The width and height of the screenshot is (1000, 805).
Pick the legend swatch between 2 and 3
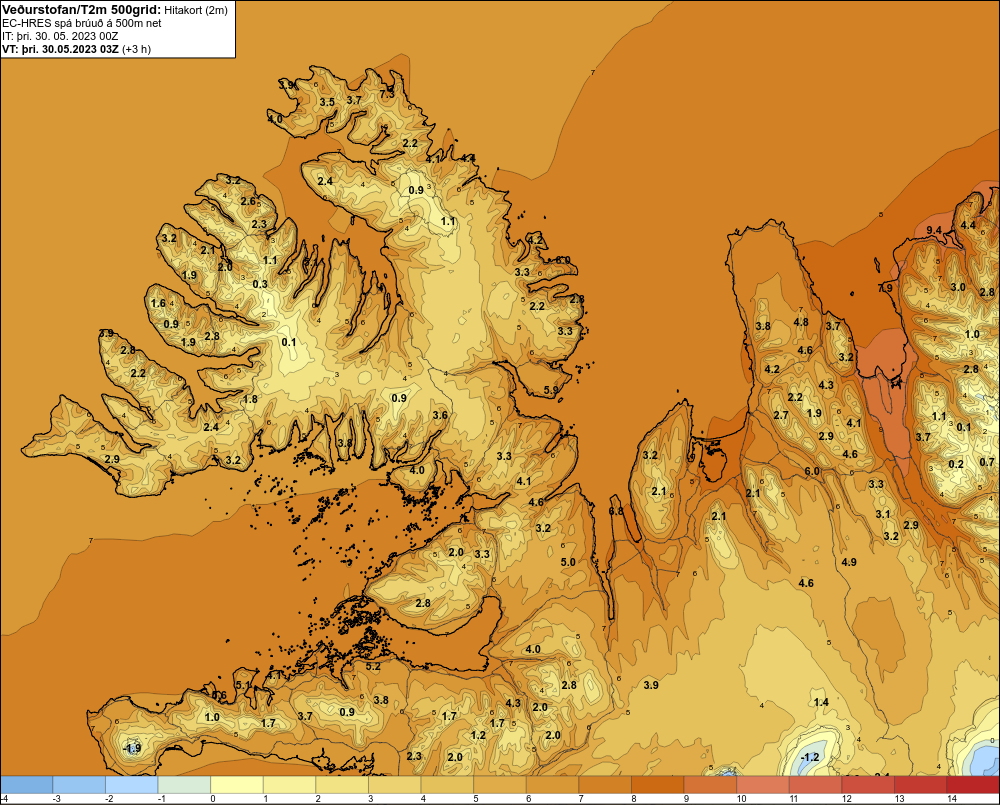tap(342, 784)
